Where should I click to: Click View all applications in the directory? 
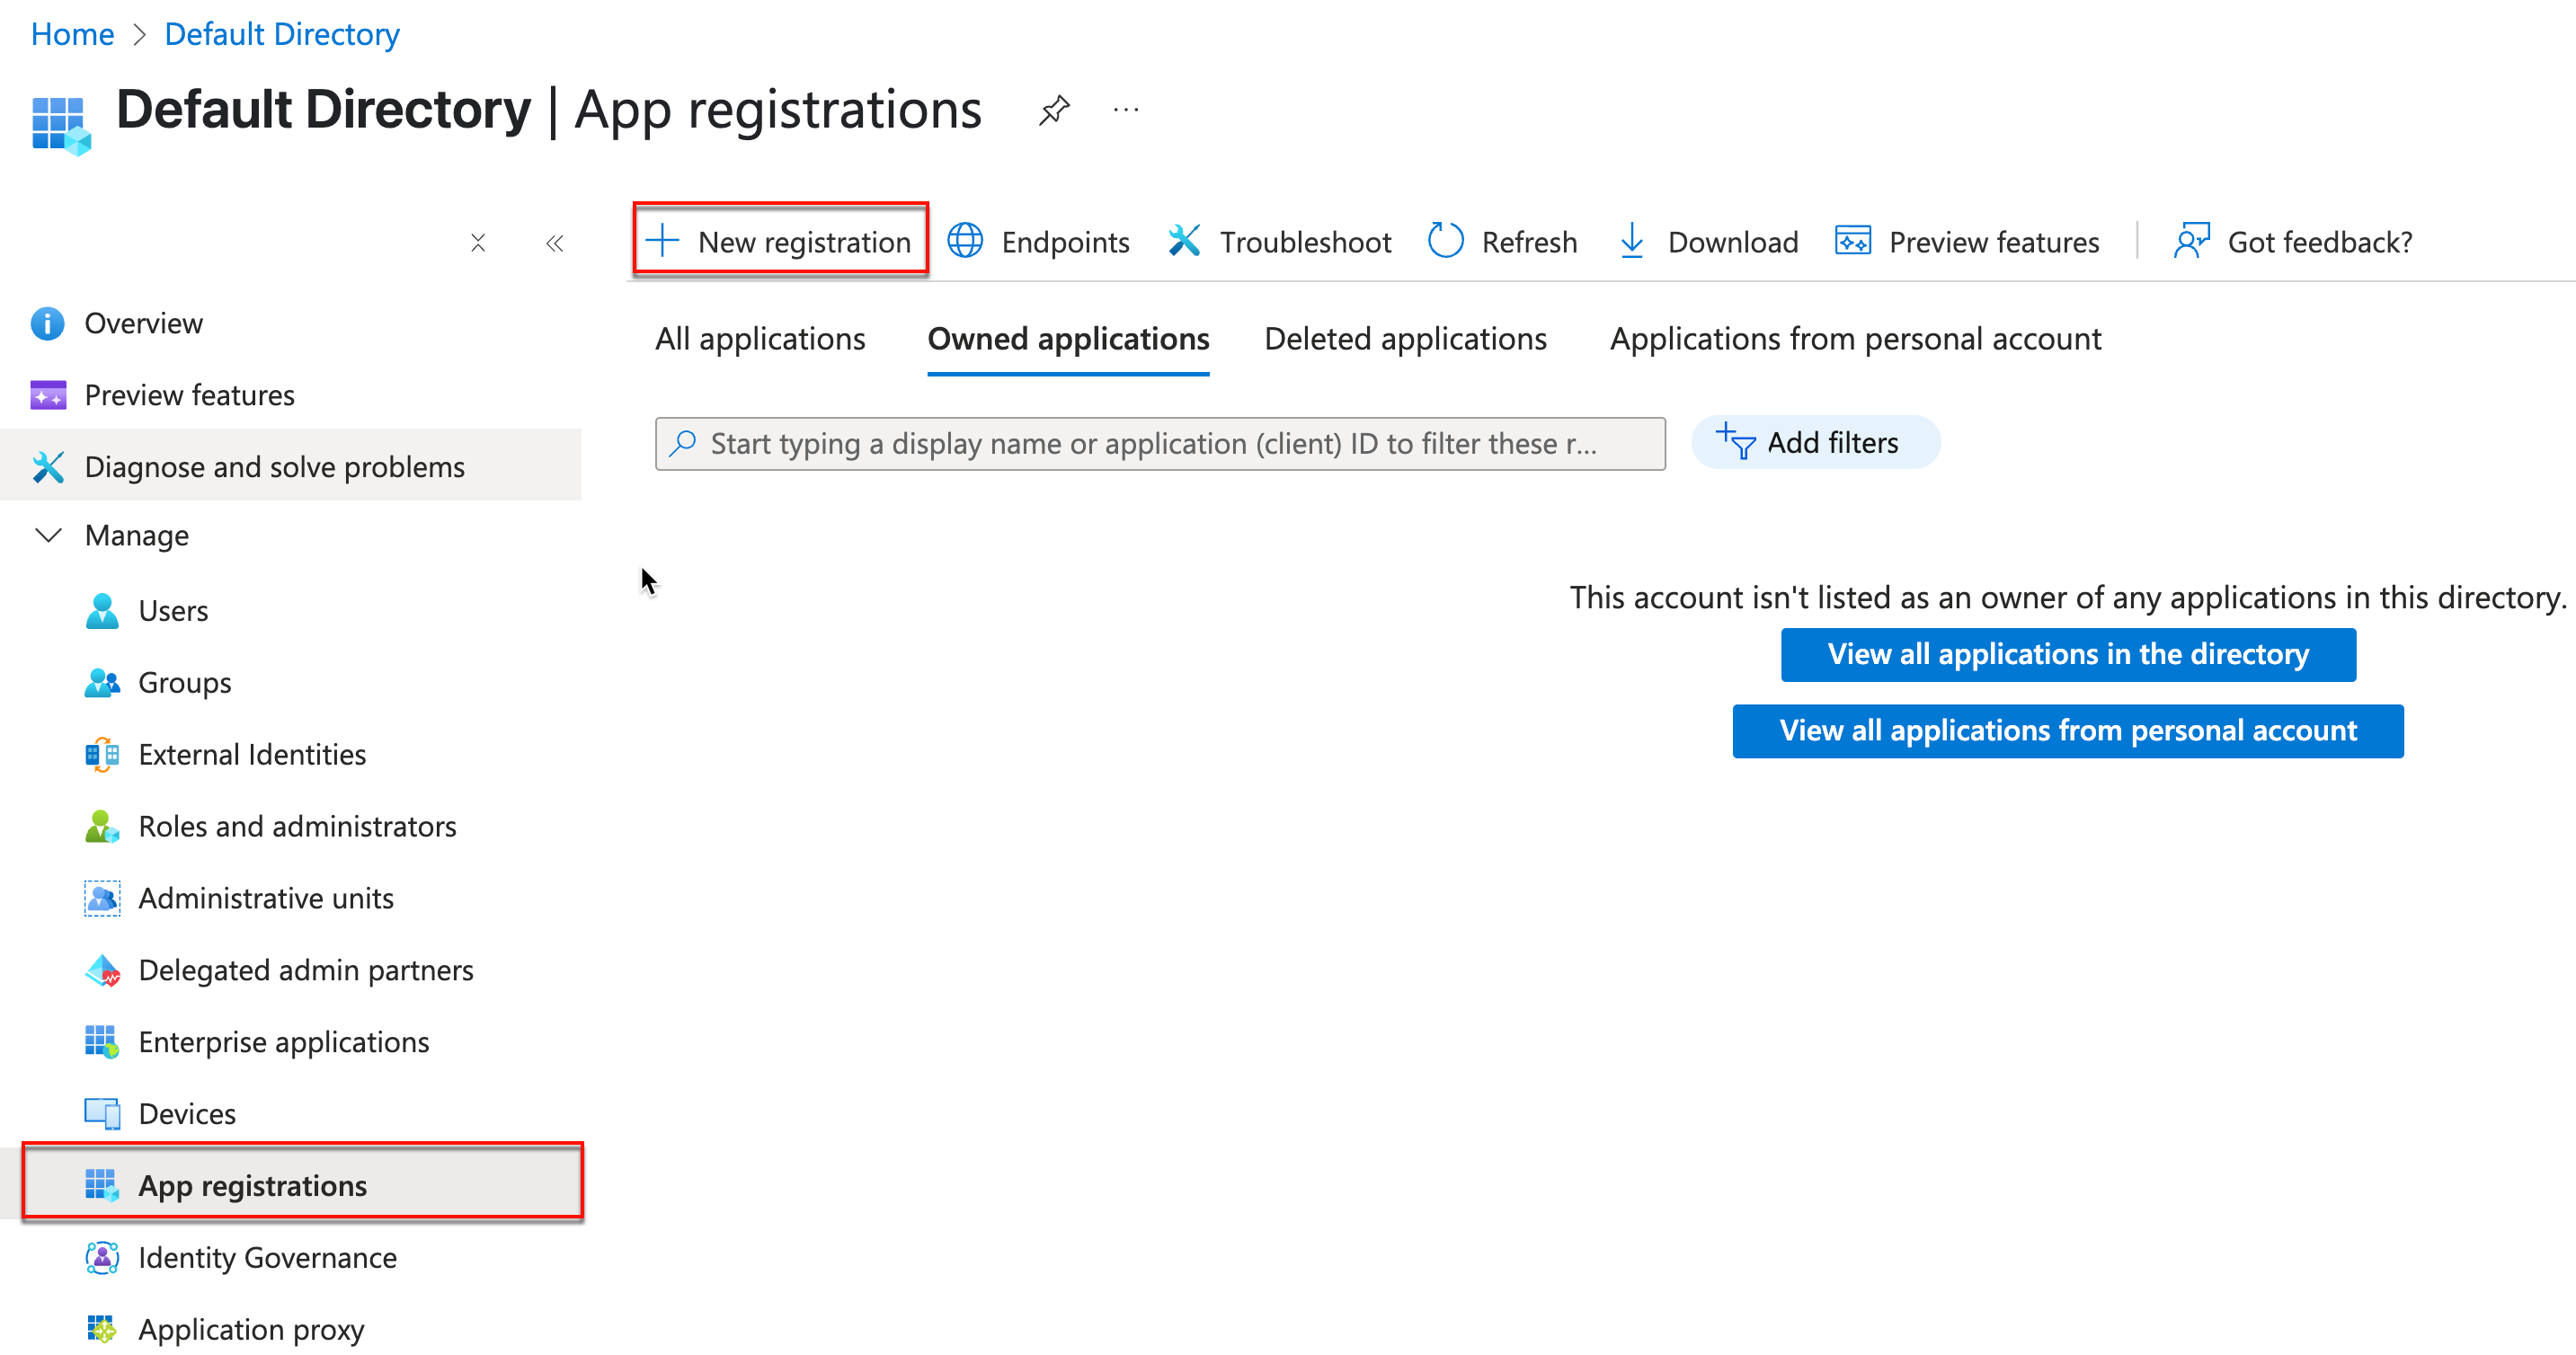pyautogui.click(x=2068, y=655)
